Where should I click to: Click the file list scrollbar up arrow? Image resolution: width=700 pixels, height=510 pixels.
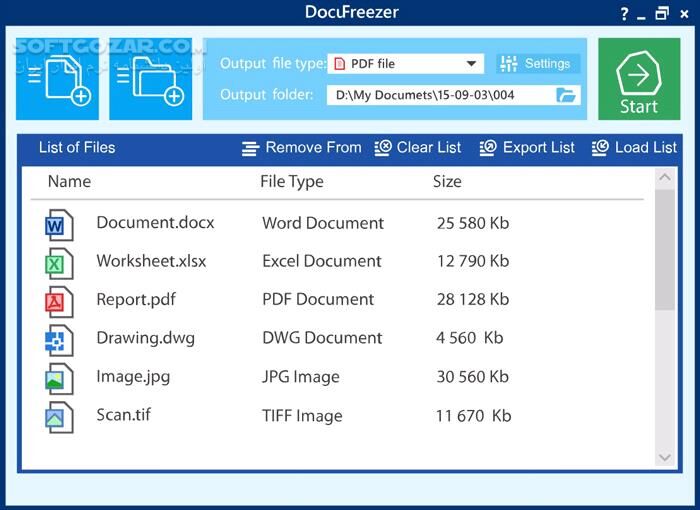[665, 177]
